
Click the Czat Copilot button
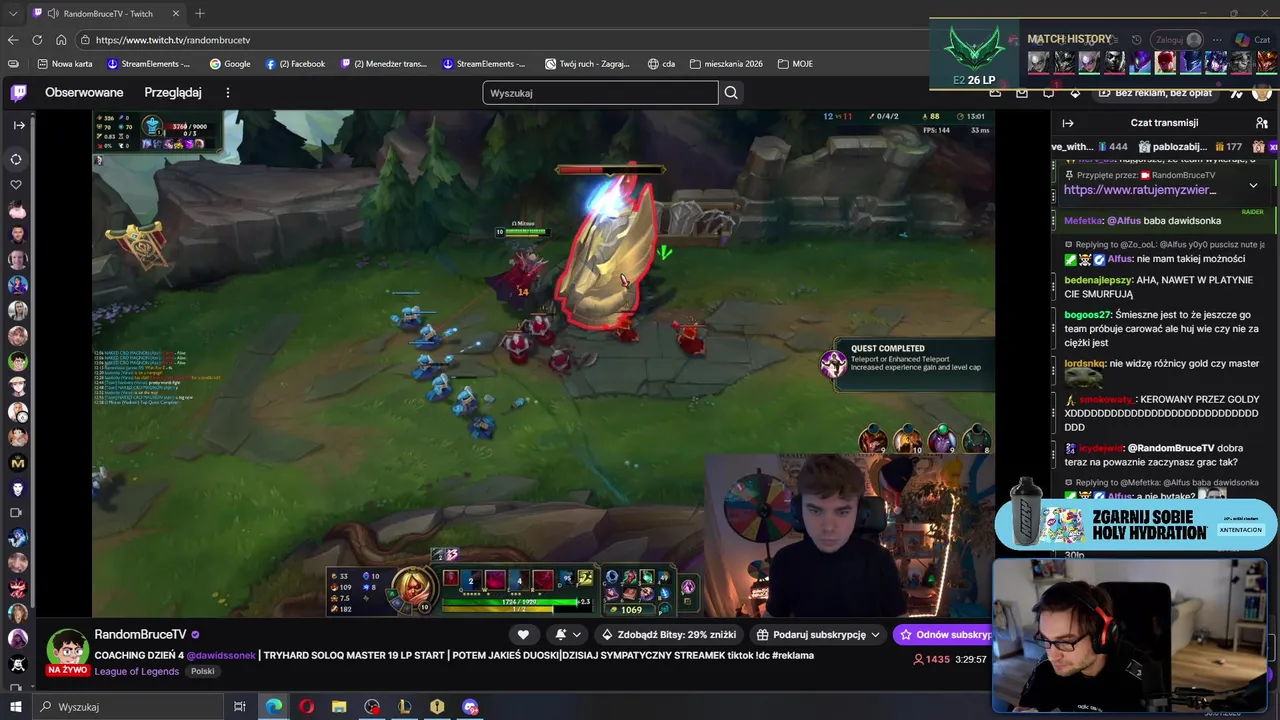pyautogui.click(x=1251, y=40)
